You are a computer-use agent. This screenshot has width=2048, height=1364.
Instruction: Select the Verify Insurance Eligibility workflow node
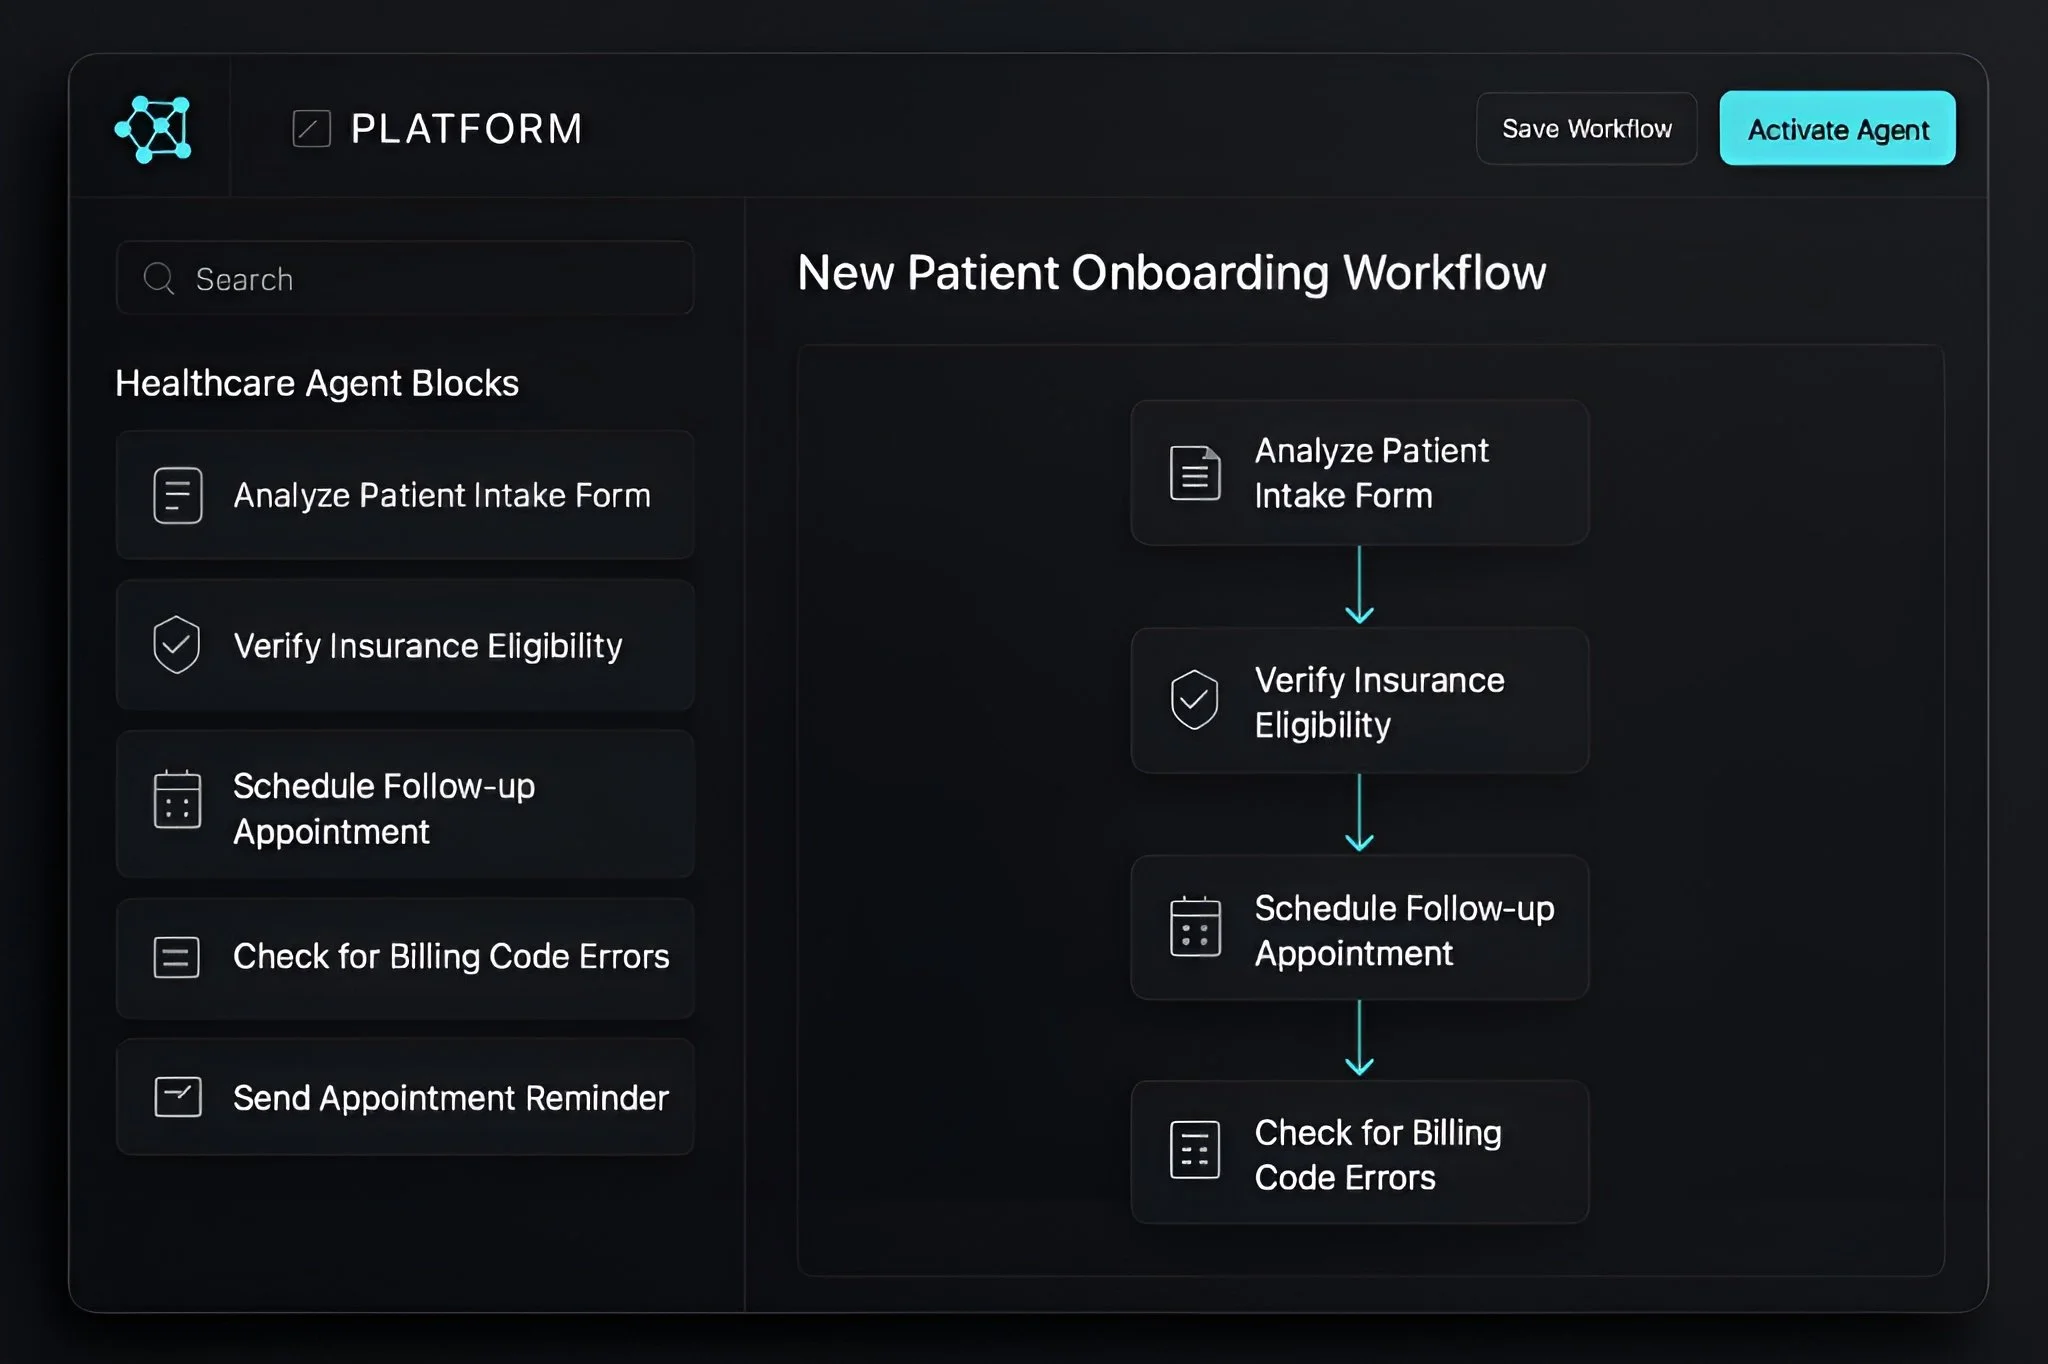[x=1360, y=701]
